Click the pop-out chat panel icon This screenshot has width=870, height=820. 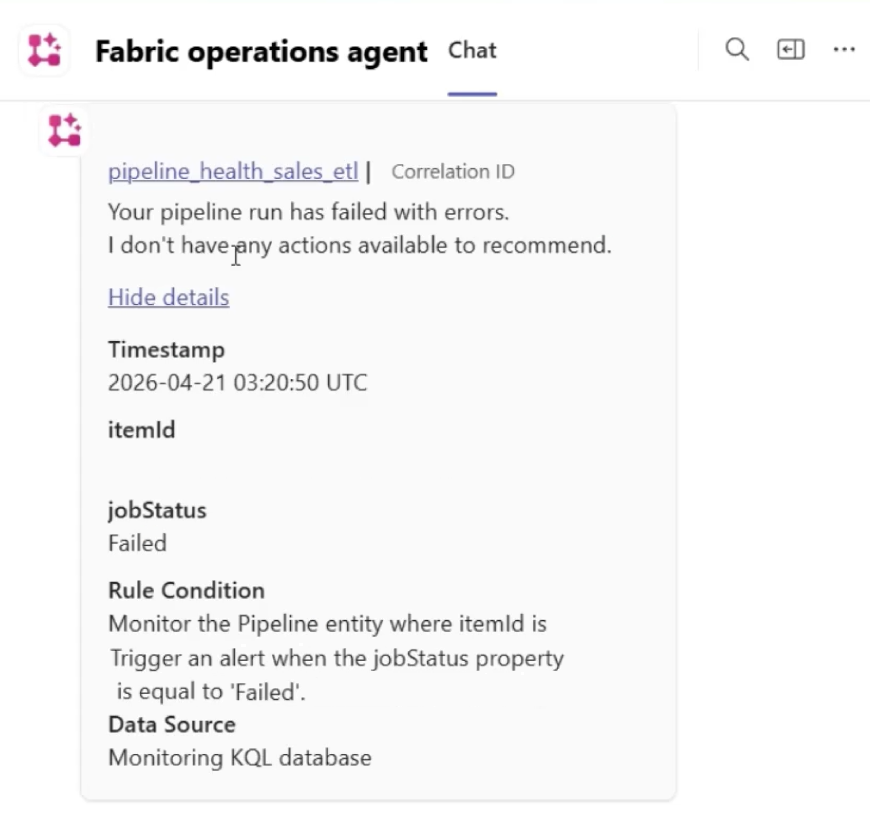click(791, 49)
